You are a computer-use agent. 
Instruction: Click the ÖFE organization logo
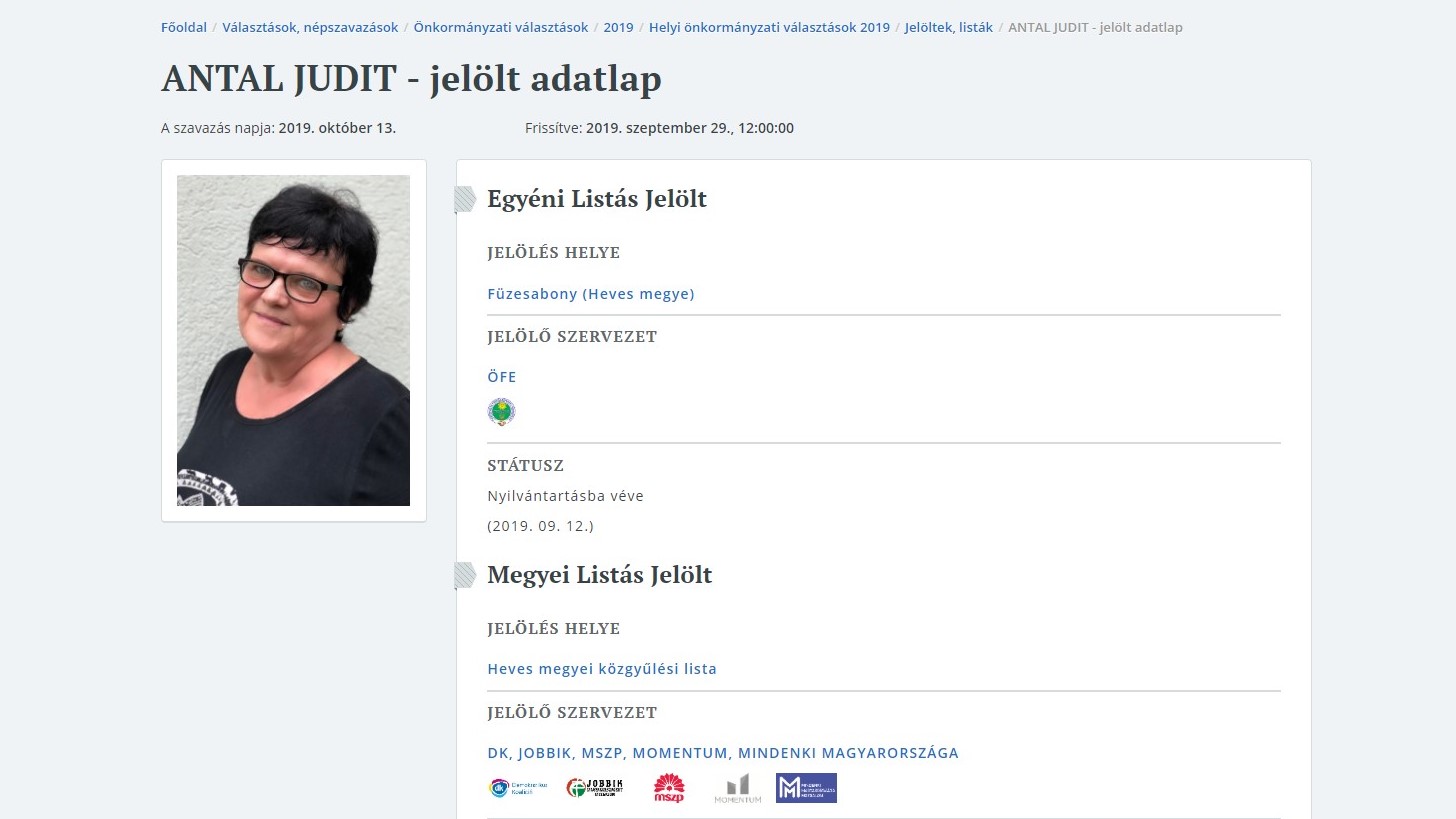(x=501, y=412)
